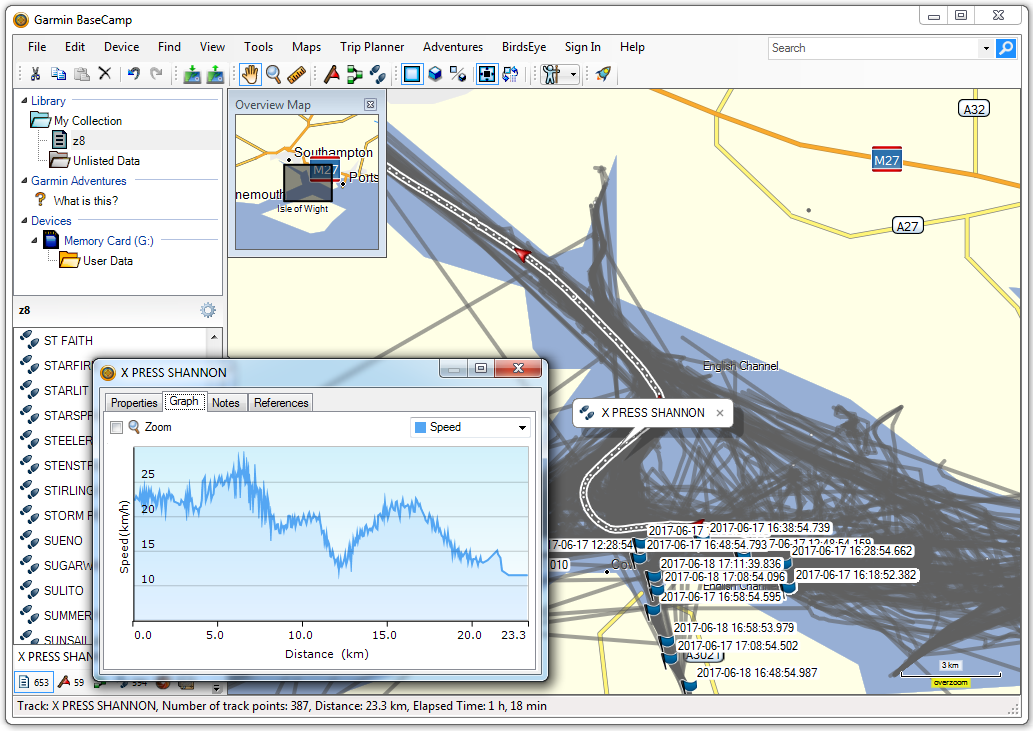The height and width of the screenshot is (731, 1033).
Task: Click the Undo arrow icon
Action: [134, 74]
